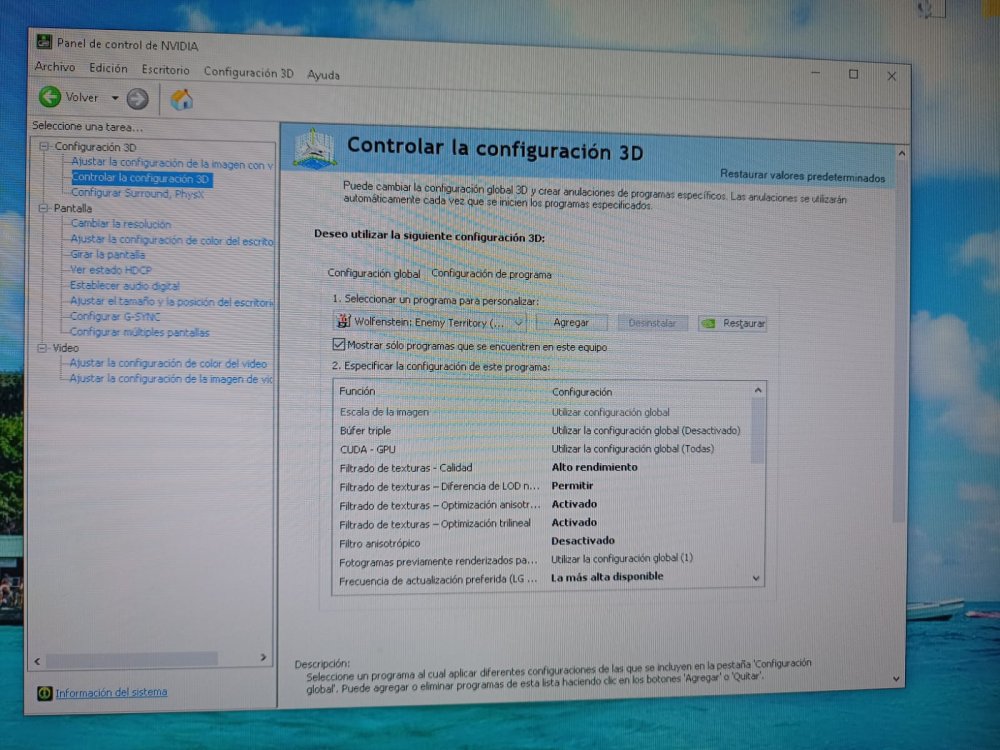
Task: Click the Home house icon in toolbar
Action: coord(181,99)
